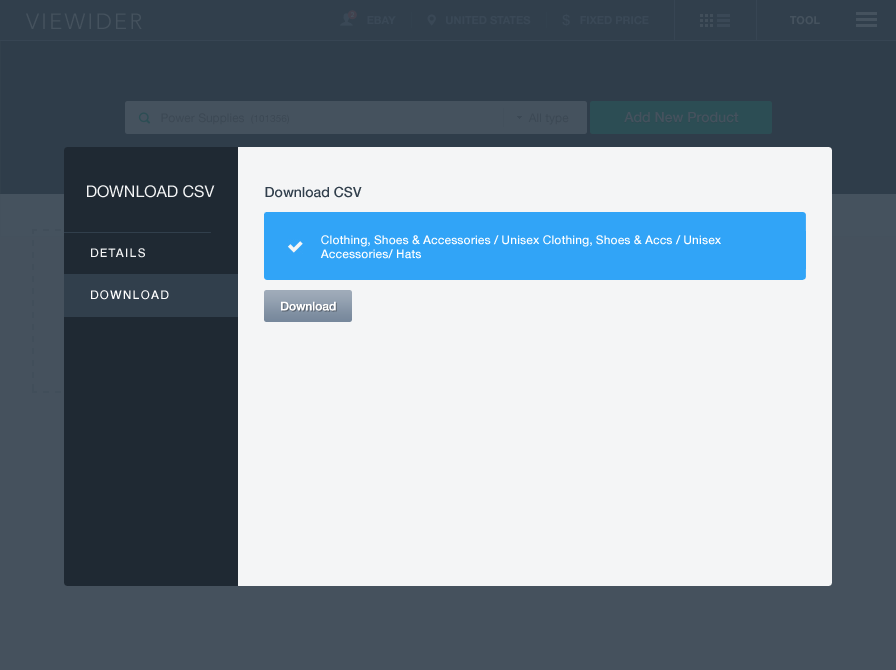The width and height of the screenshot is (896, 670).
Task: Click into the product search field
Action: click(x=330, y=118)
